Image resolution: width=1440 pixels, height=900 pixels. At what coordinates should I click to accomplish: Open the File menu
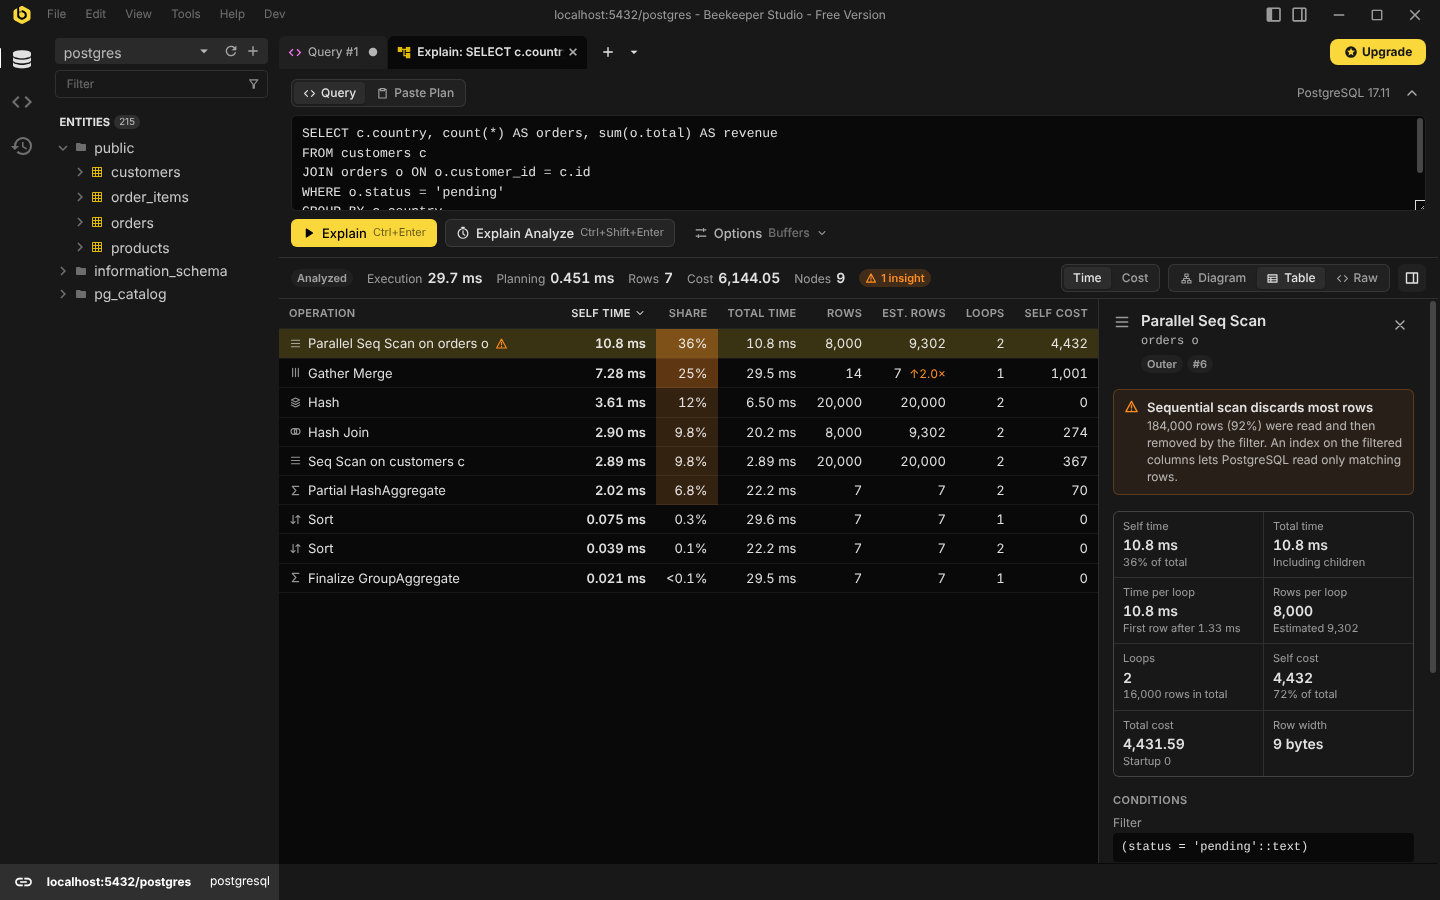tap(56, 14)
